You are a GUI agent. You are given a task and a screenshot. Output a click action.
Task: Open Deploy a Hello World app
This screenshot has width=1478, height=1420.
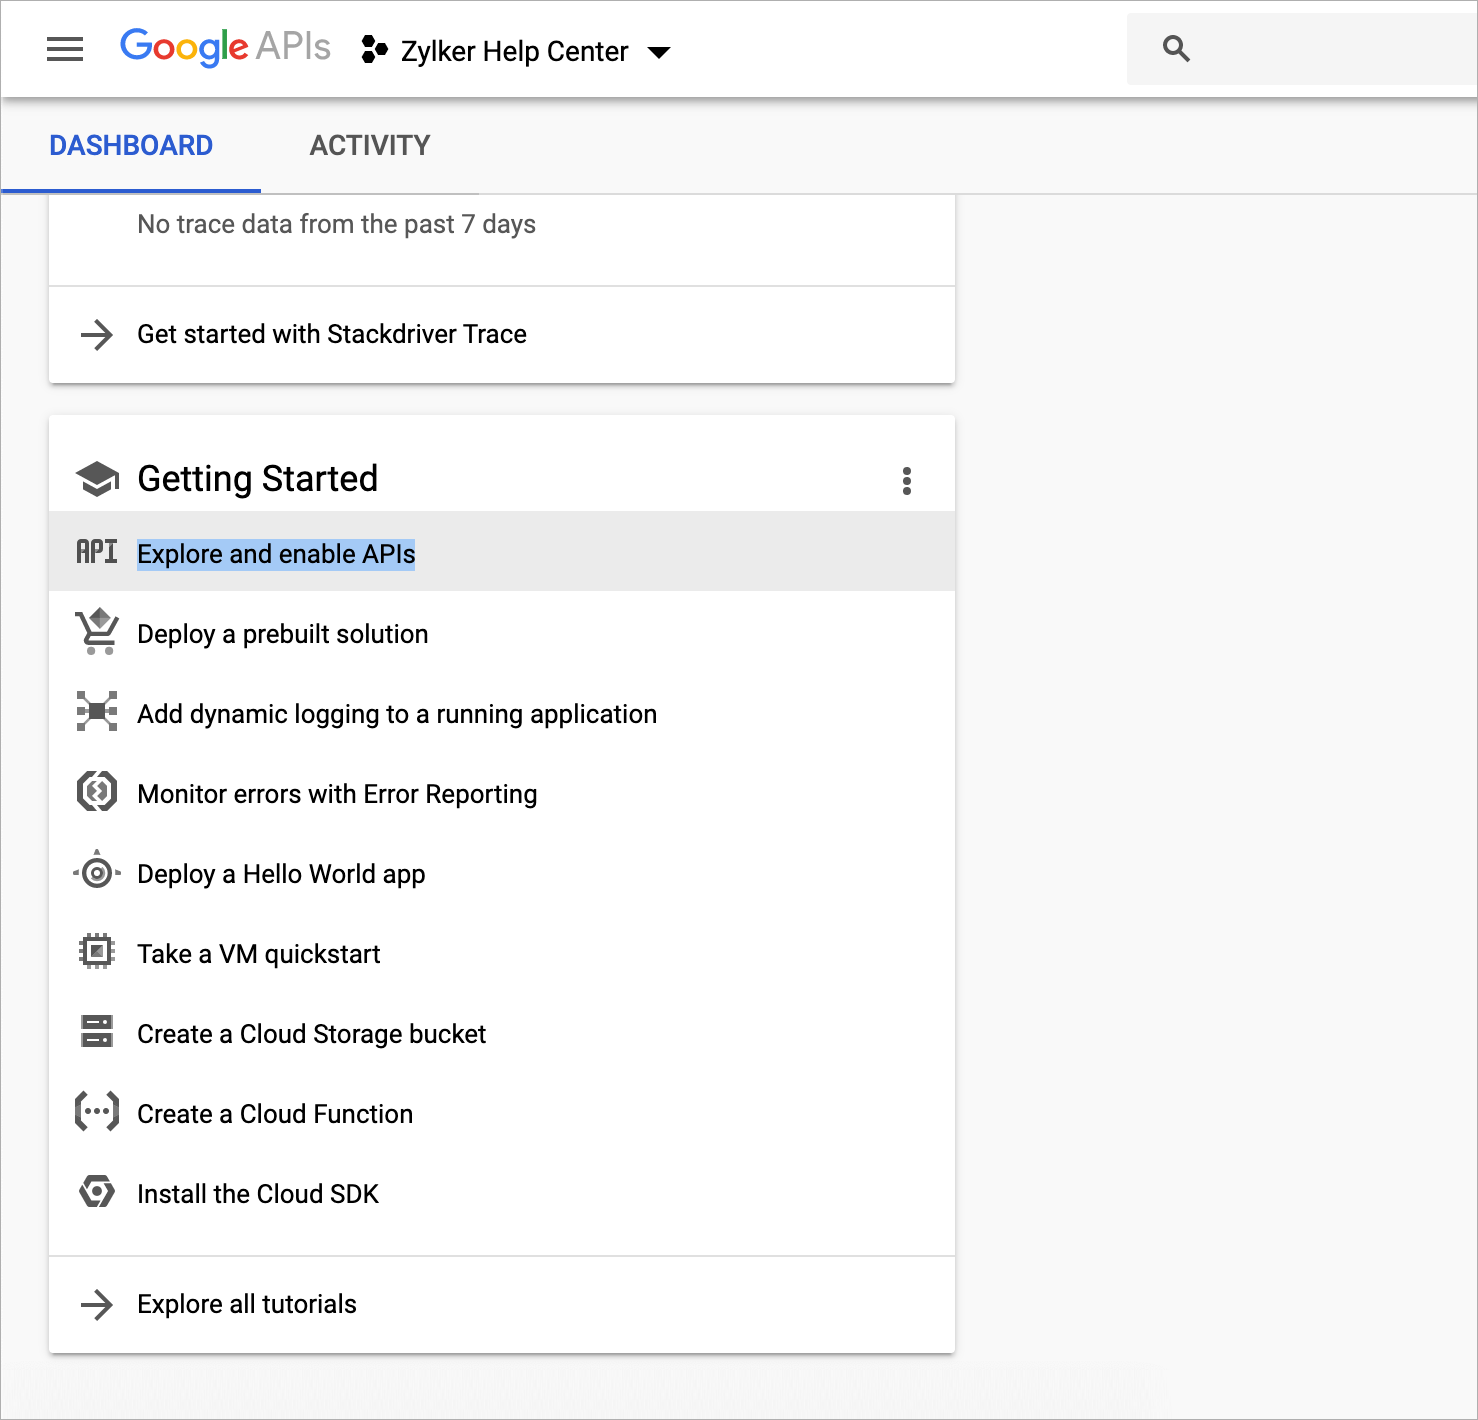point(281,874)
